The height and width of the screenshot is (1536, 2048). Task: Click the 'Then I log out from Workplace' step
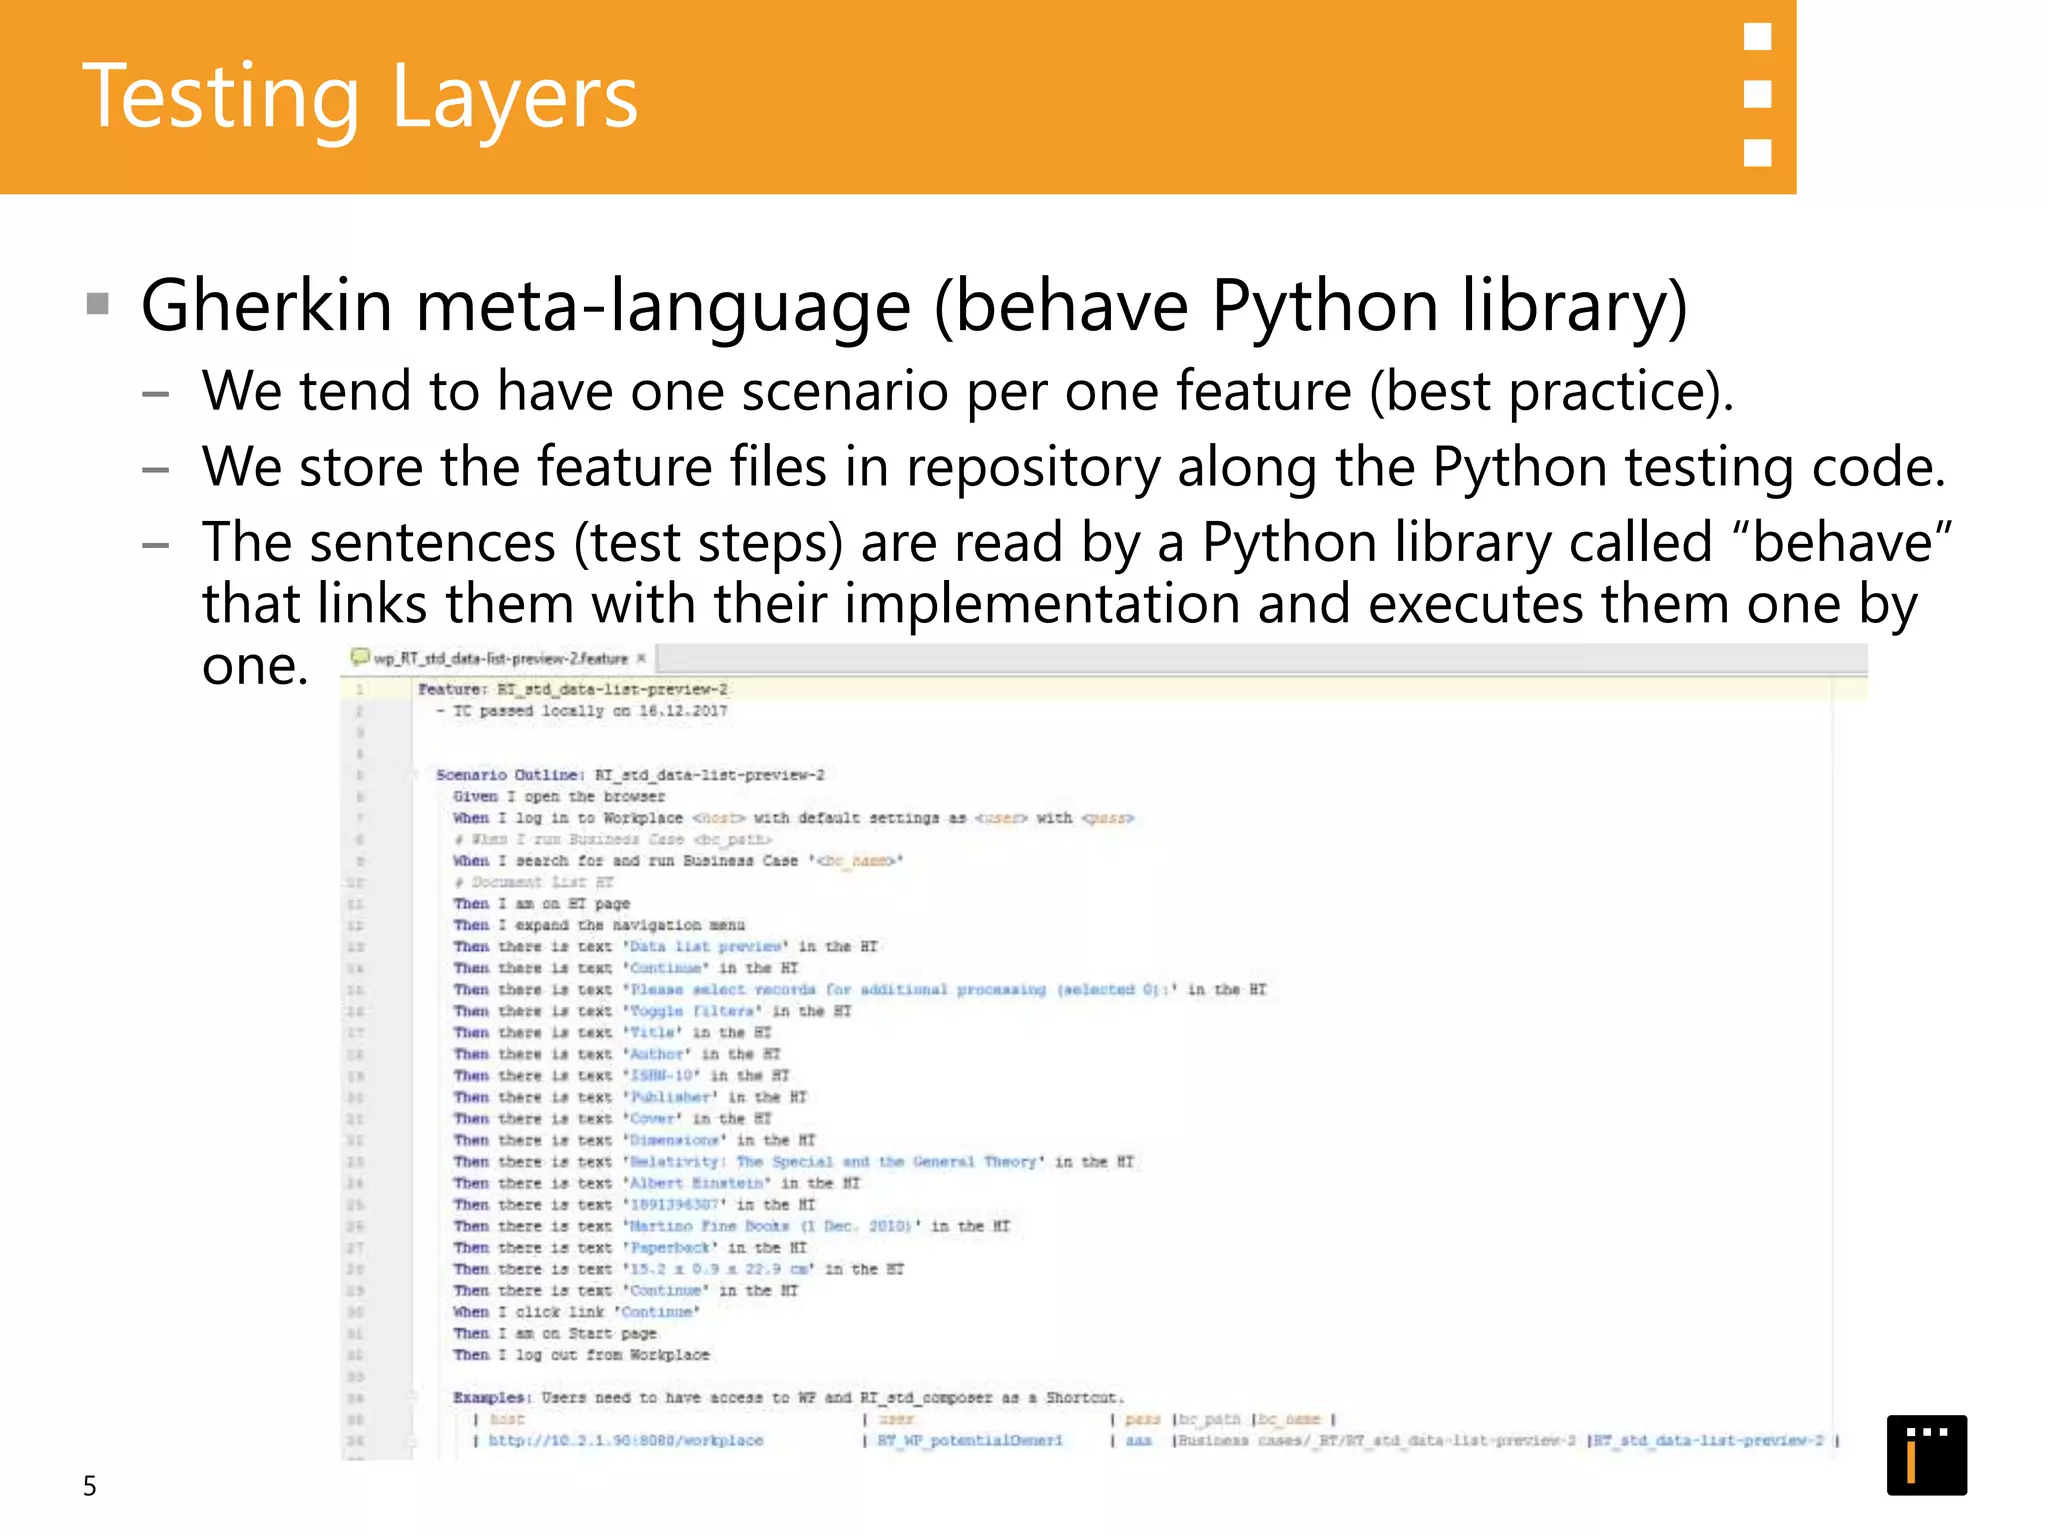[581, 1355]
